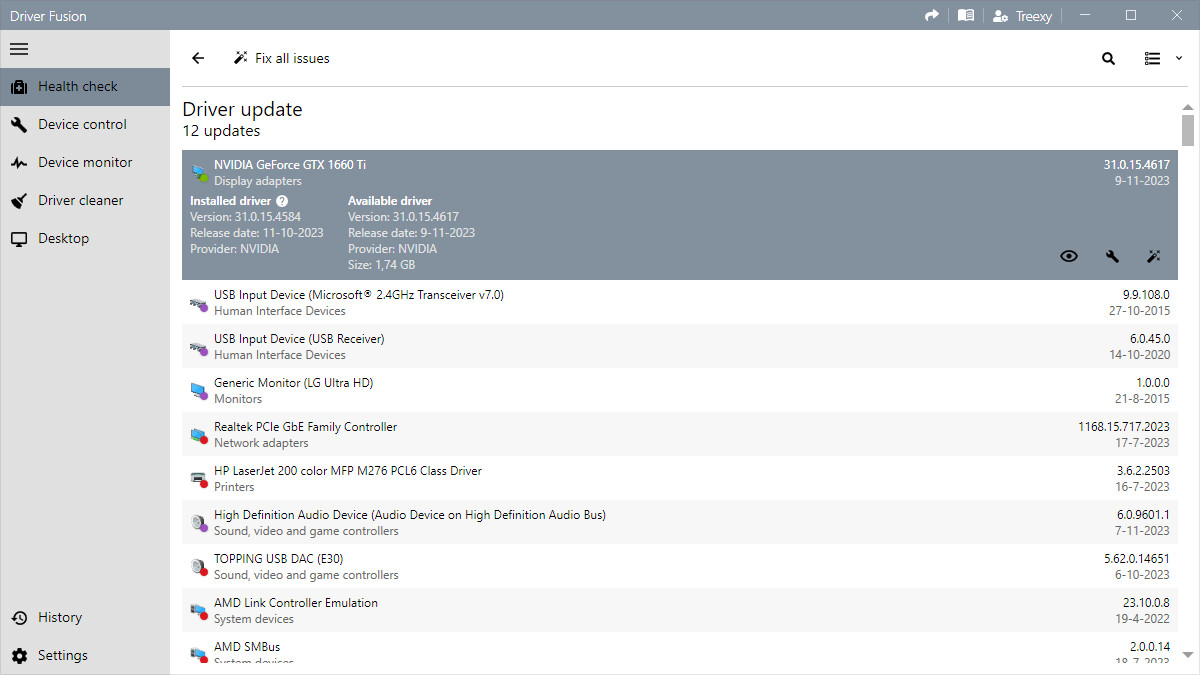Click the help icon next to Installed driver

pyautogui.click(x=281, y=201)
